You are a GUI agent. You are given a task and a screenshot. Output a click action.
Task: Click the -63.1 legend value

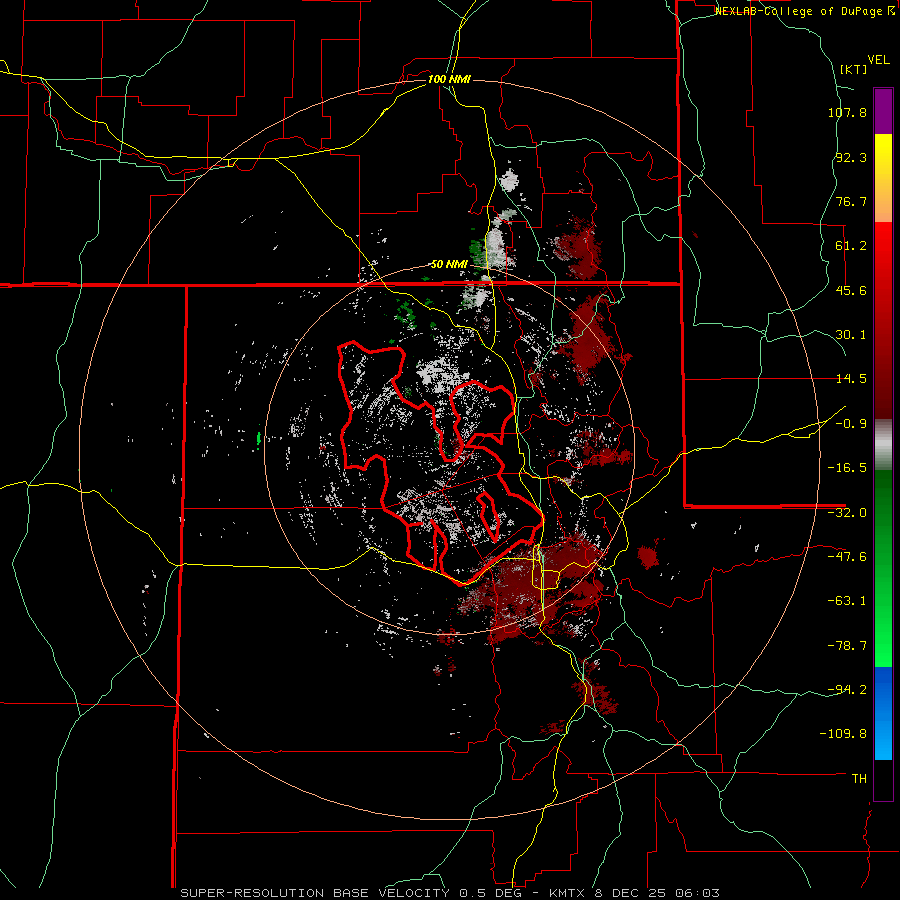(847, 601)
